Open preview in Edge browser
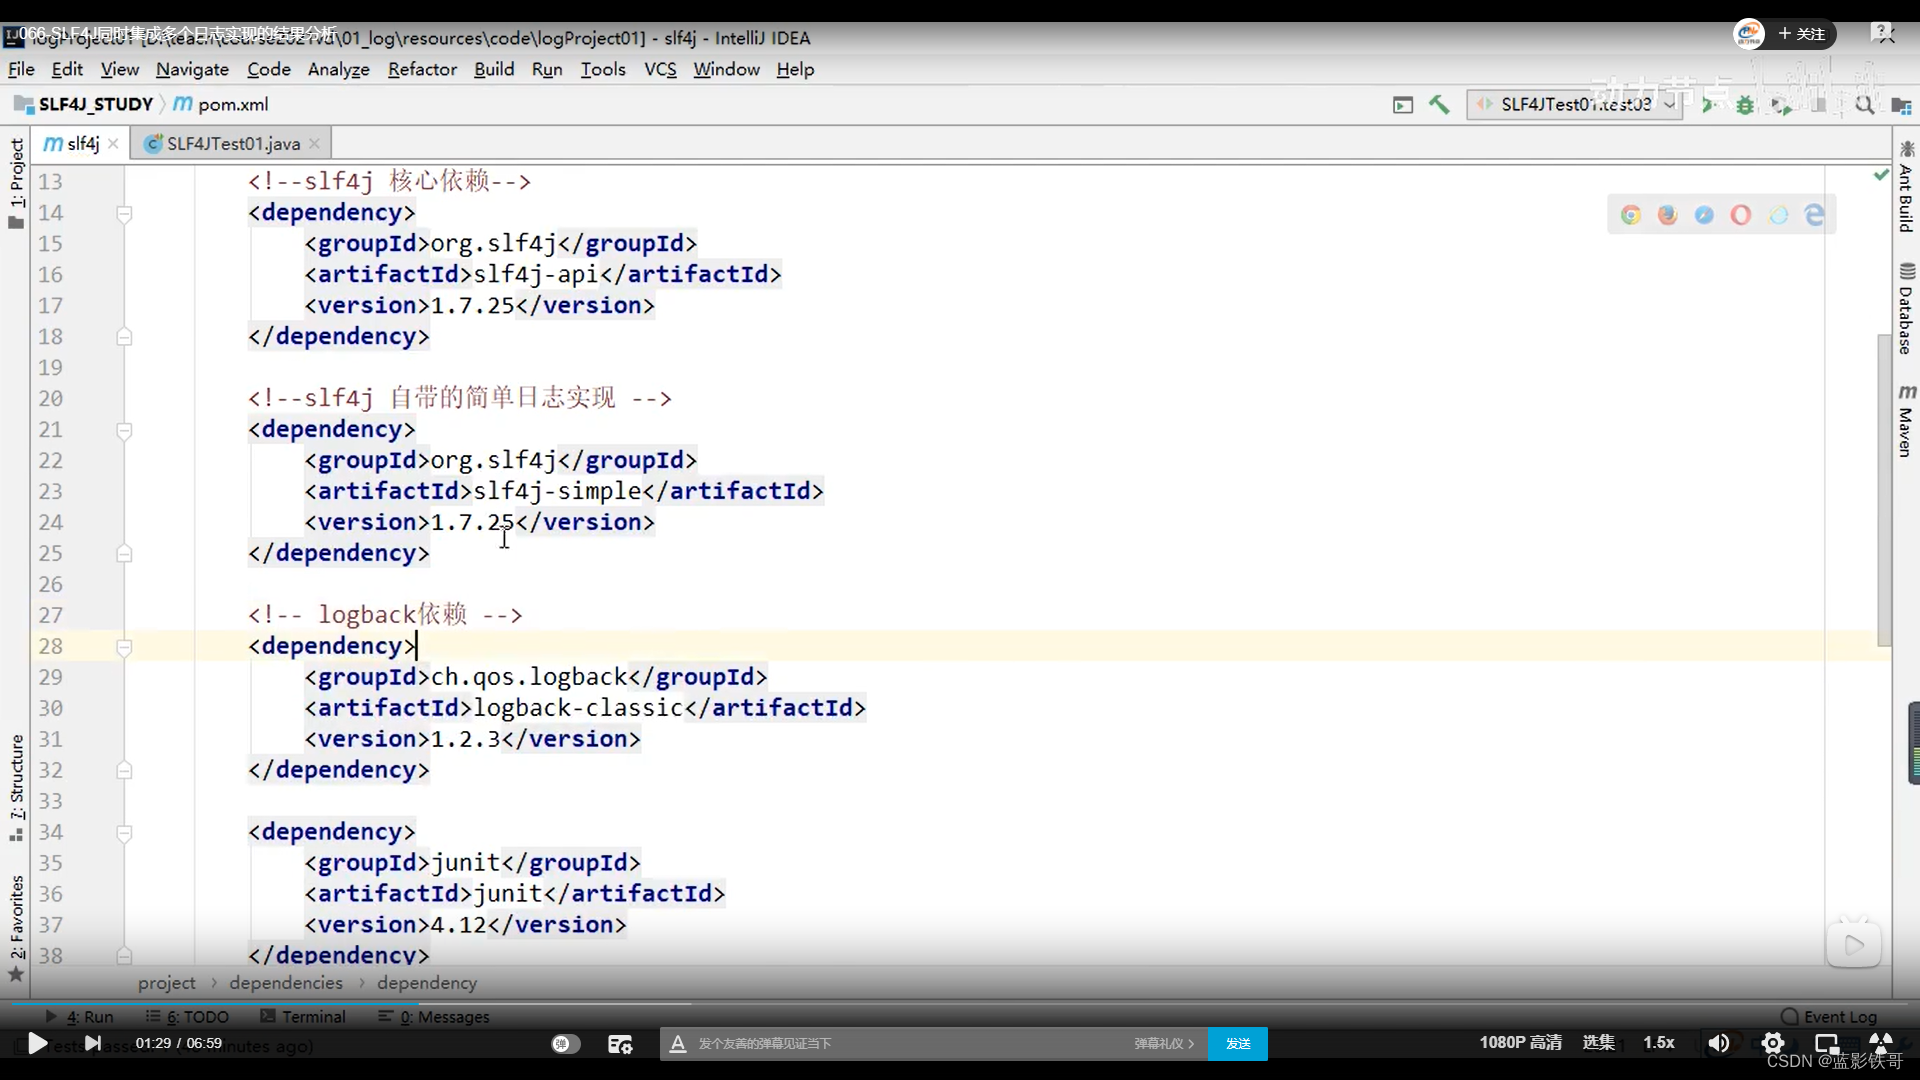 (x=1814, y=215)
